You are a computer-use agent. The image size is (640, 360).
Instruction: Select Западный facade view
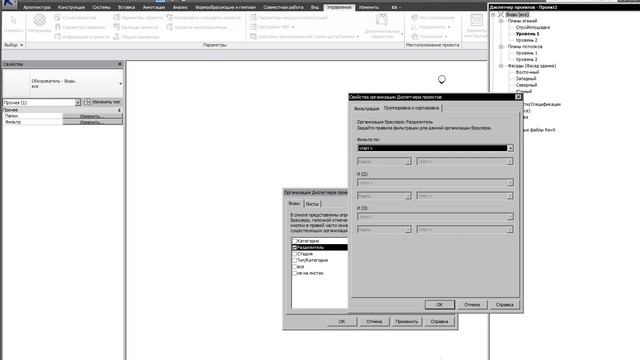coord(526,78)
